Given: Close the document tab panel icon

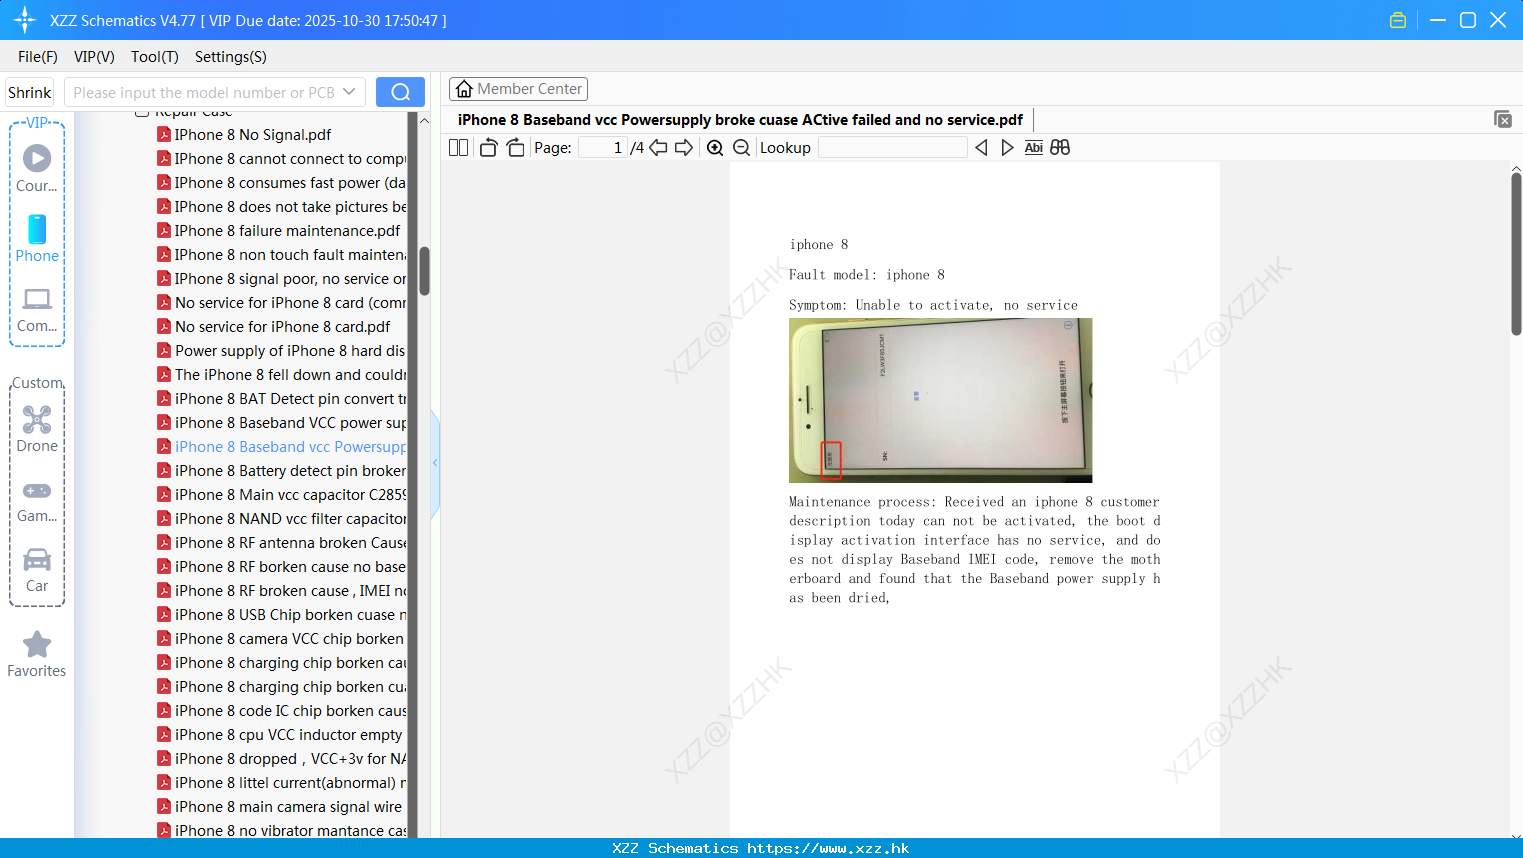Looking at the screenshot, I should [x=1503, y=119].
